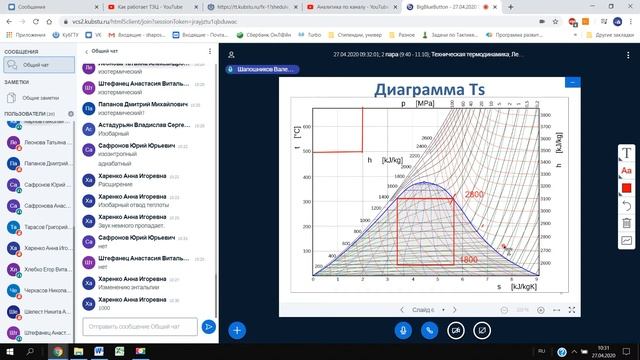The height and width of the screenshot is (360, 640).
Task: Switch to 'Как работает ТЭЦ' YouTube tab
Action: click(153, 7)
